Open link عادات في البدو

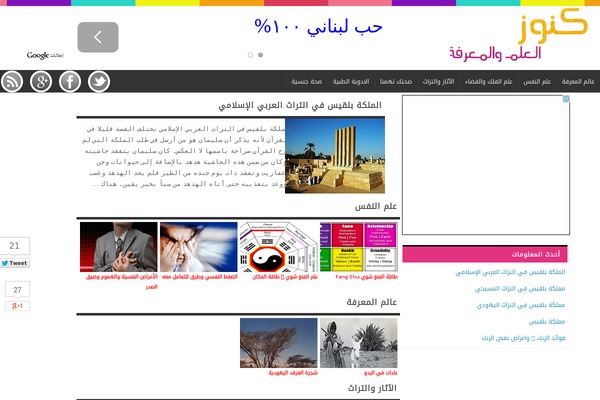381,373
